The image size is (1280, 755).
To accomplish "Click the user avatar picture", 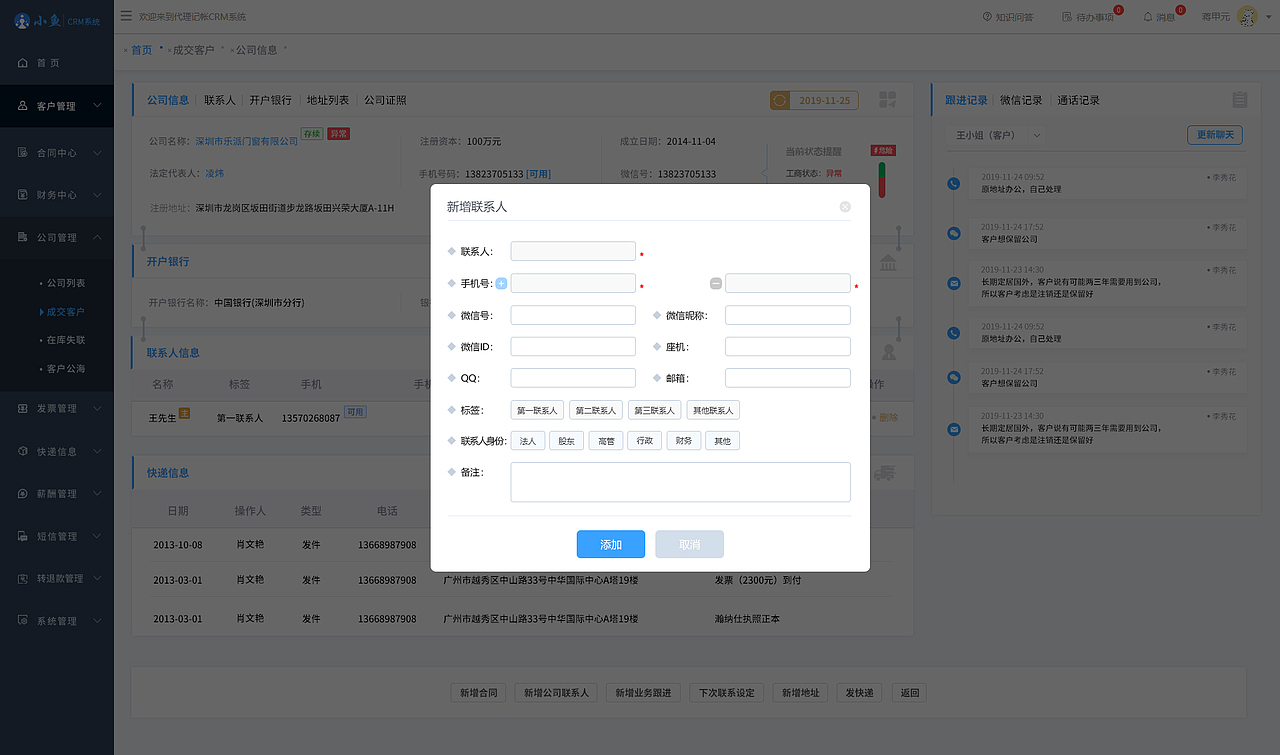I will tap(1247, 16).
